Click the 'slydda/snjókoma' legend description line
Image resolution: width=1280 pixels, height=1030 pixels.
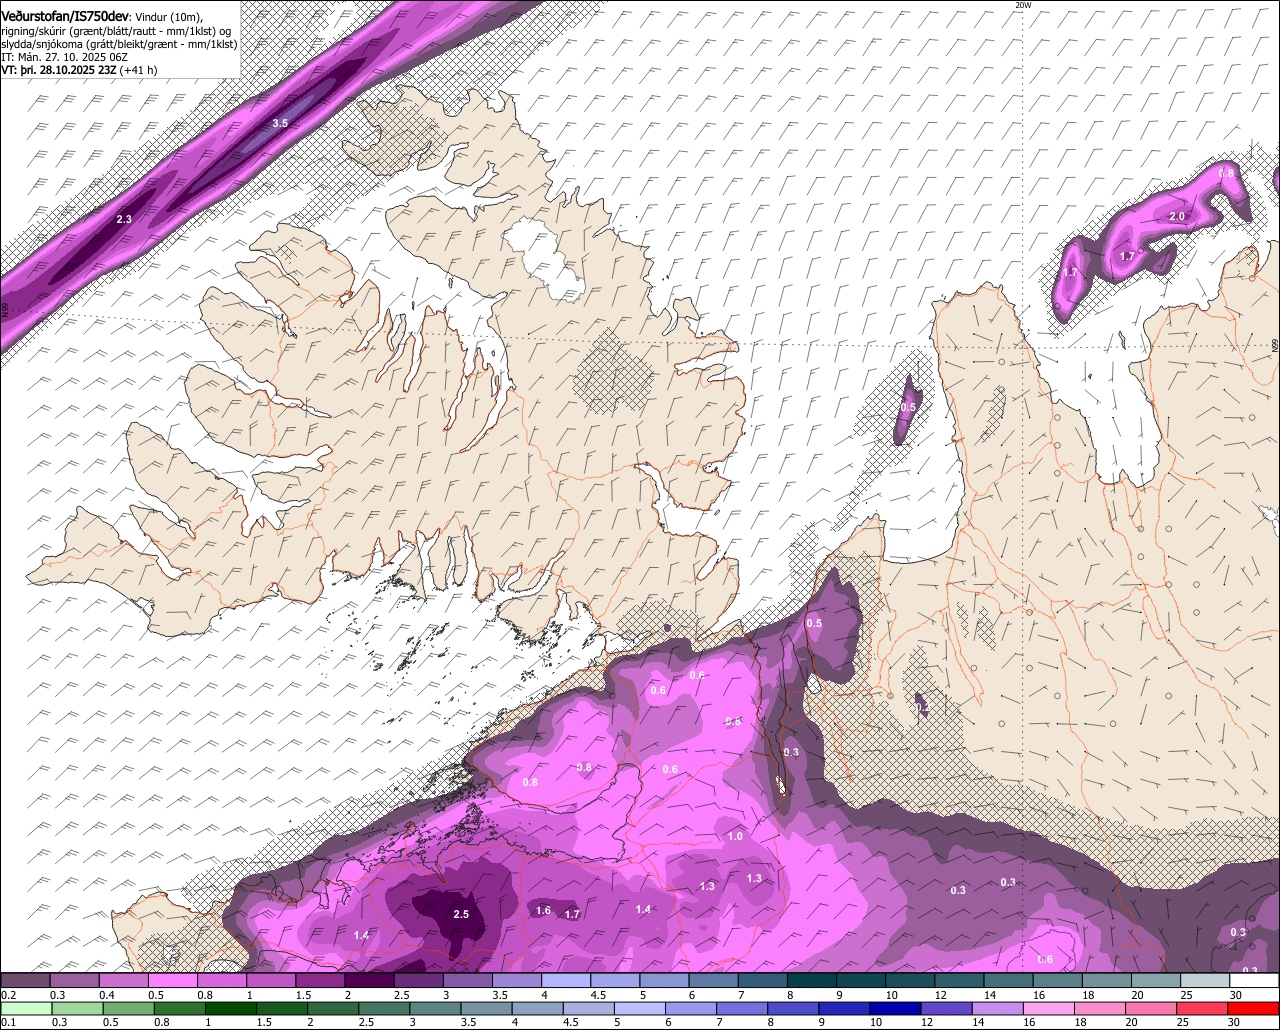(119, 44)
